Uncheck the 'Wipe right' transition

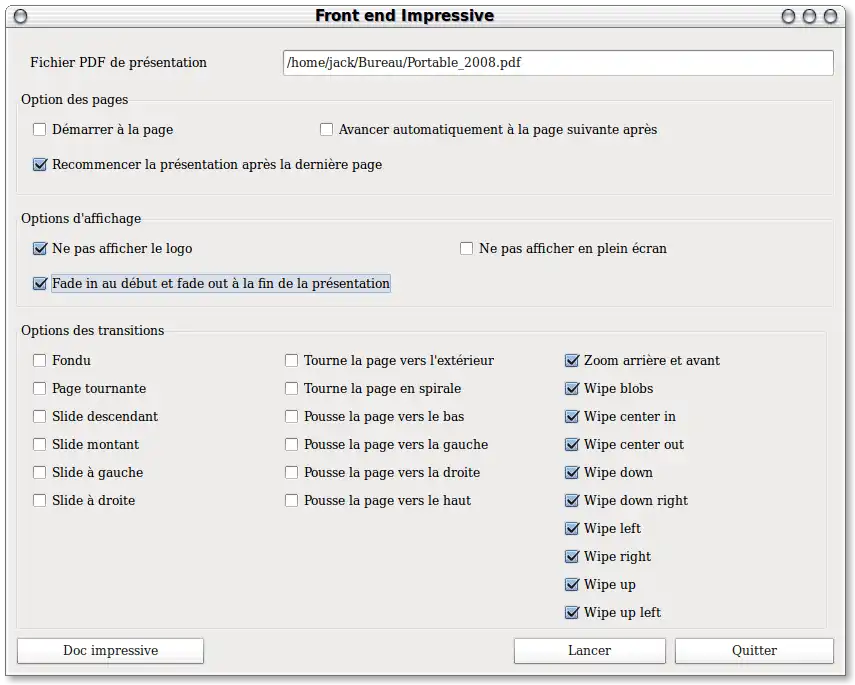(x=571, y=556)
